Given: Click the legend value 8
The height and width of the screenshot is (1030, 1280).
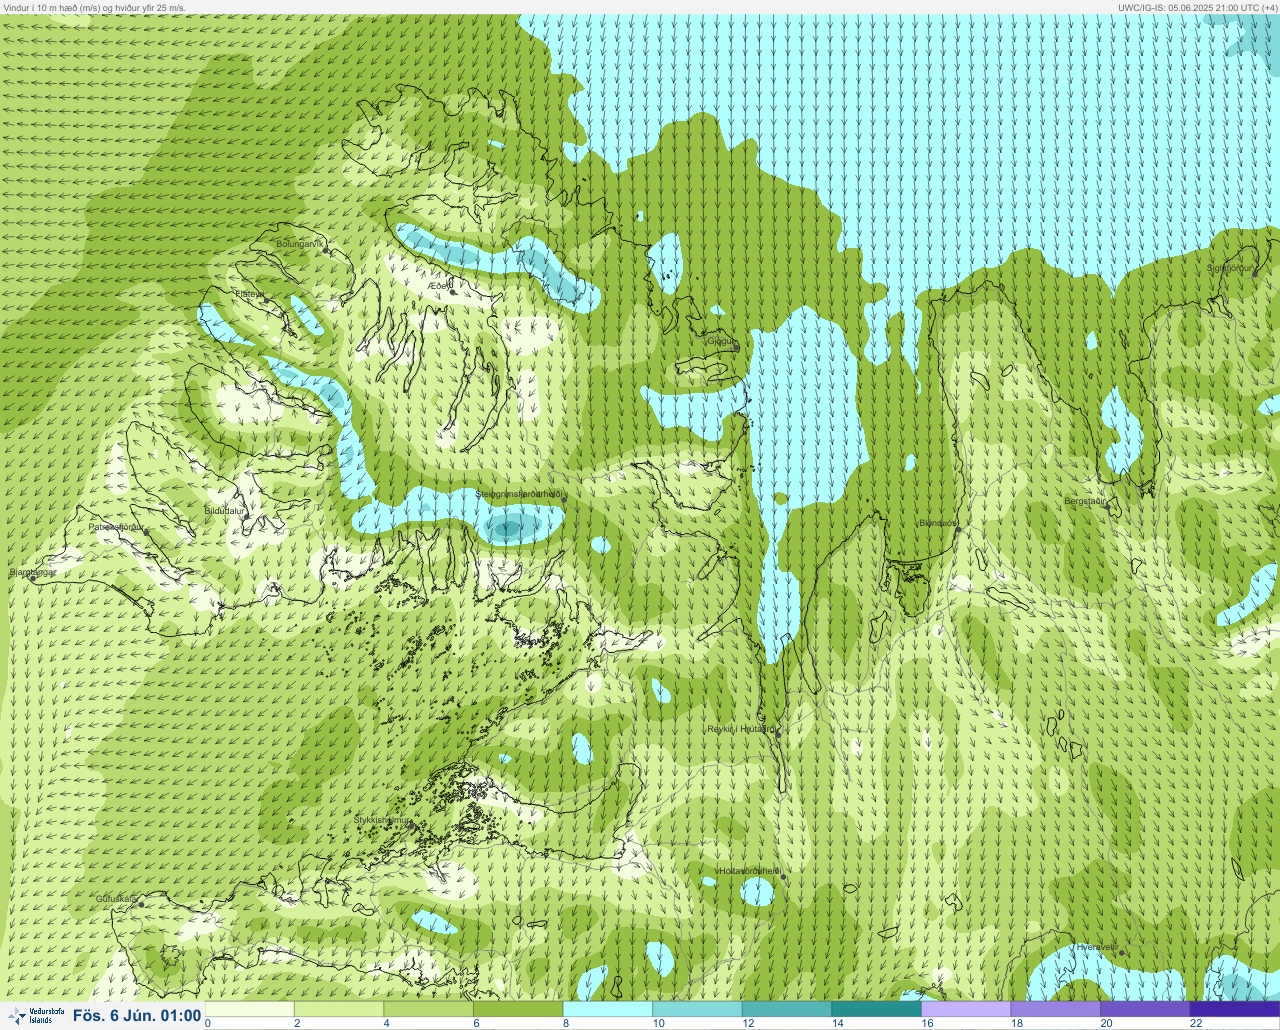Looking at the screenshot, I should pos(566,1023).
